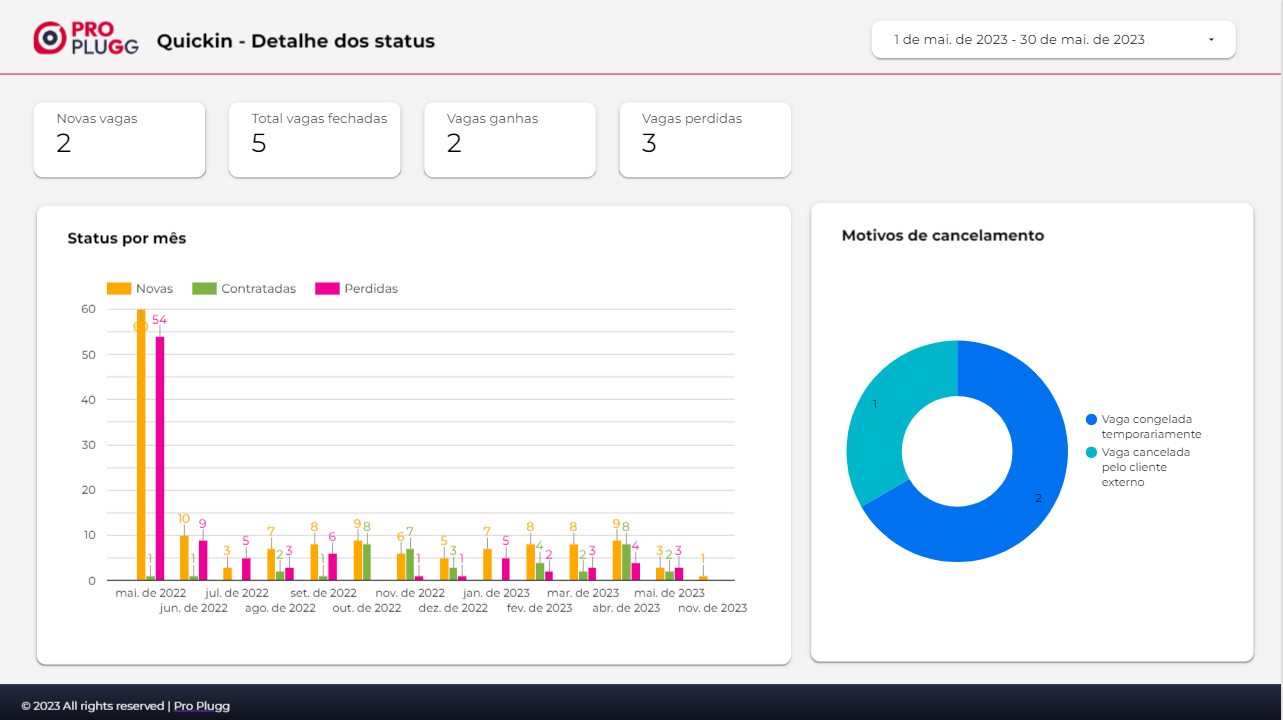Screen dimensions: 1283x720
Task: Click the date range dropdown arrow
Action: (1211, 40)
